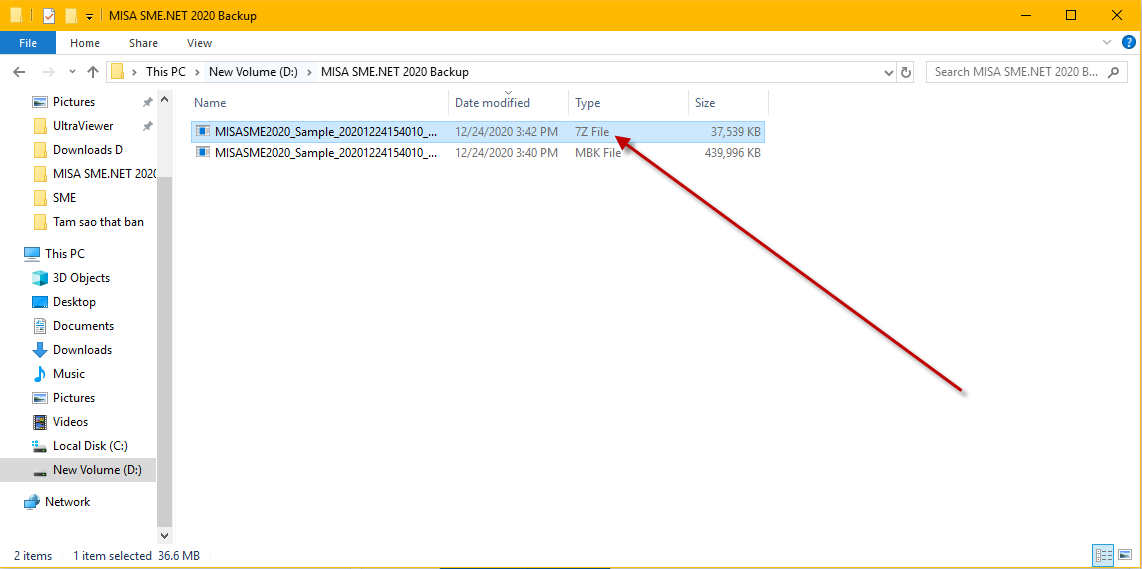
Task: Click the 12/24/2020 3:40 PM date cell
Action: (x=507, y=153)
